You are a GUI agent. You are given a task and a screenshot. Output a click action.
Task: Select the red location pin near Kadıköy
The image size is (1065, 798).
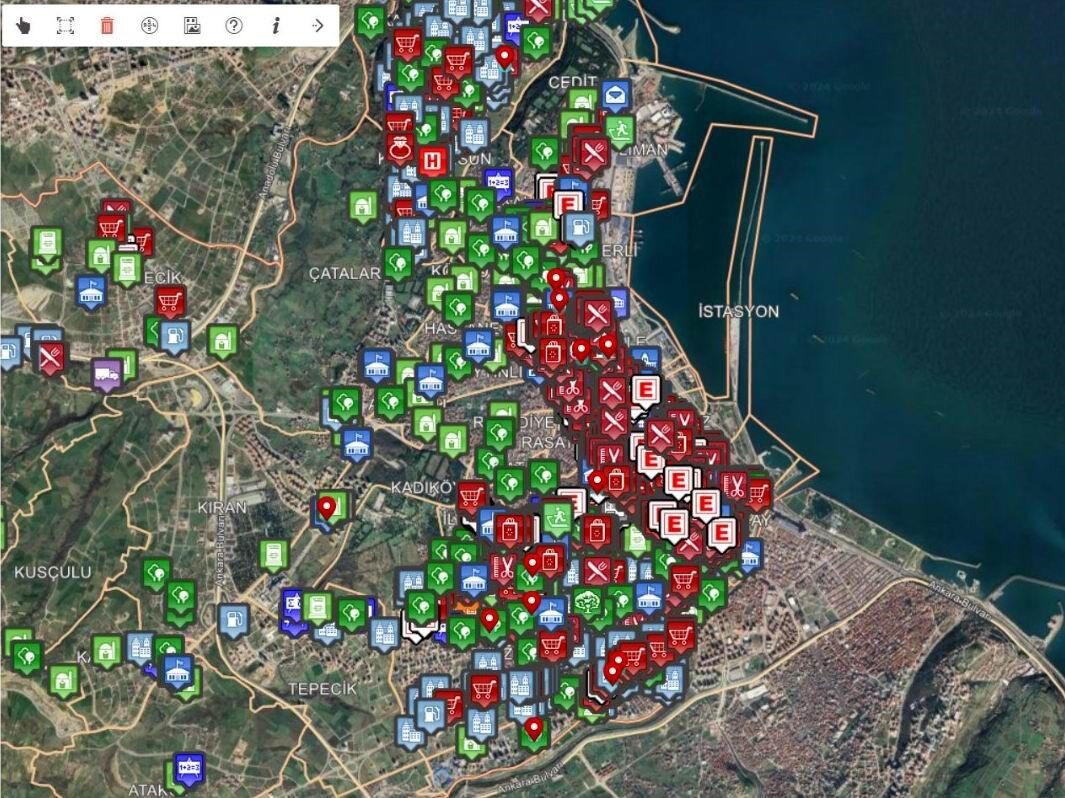tap(327, 508)
